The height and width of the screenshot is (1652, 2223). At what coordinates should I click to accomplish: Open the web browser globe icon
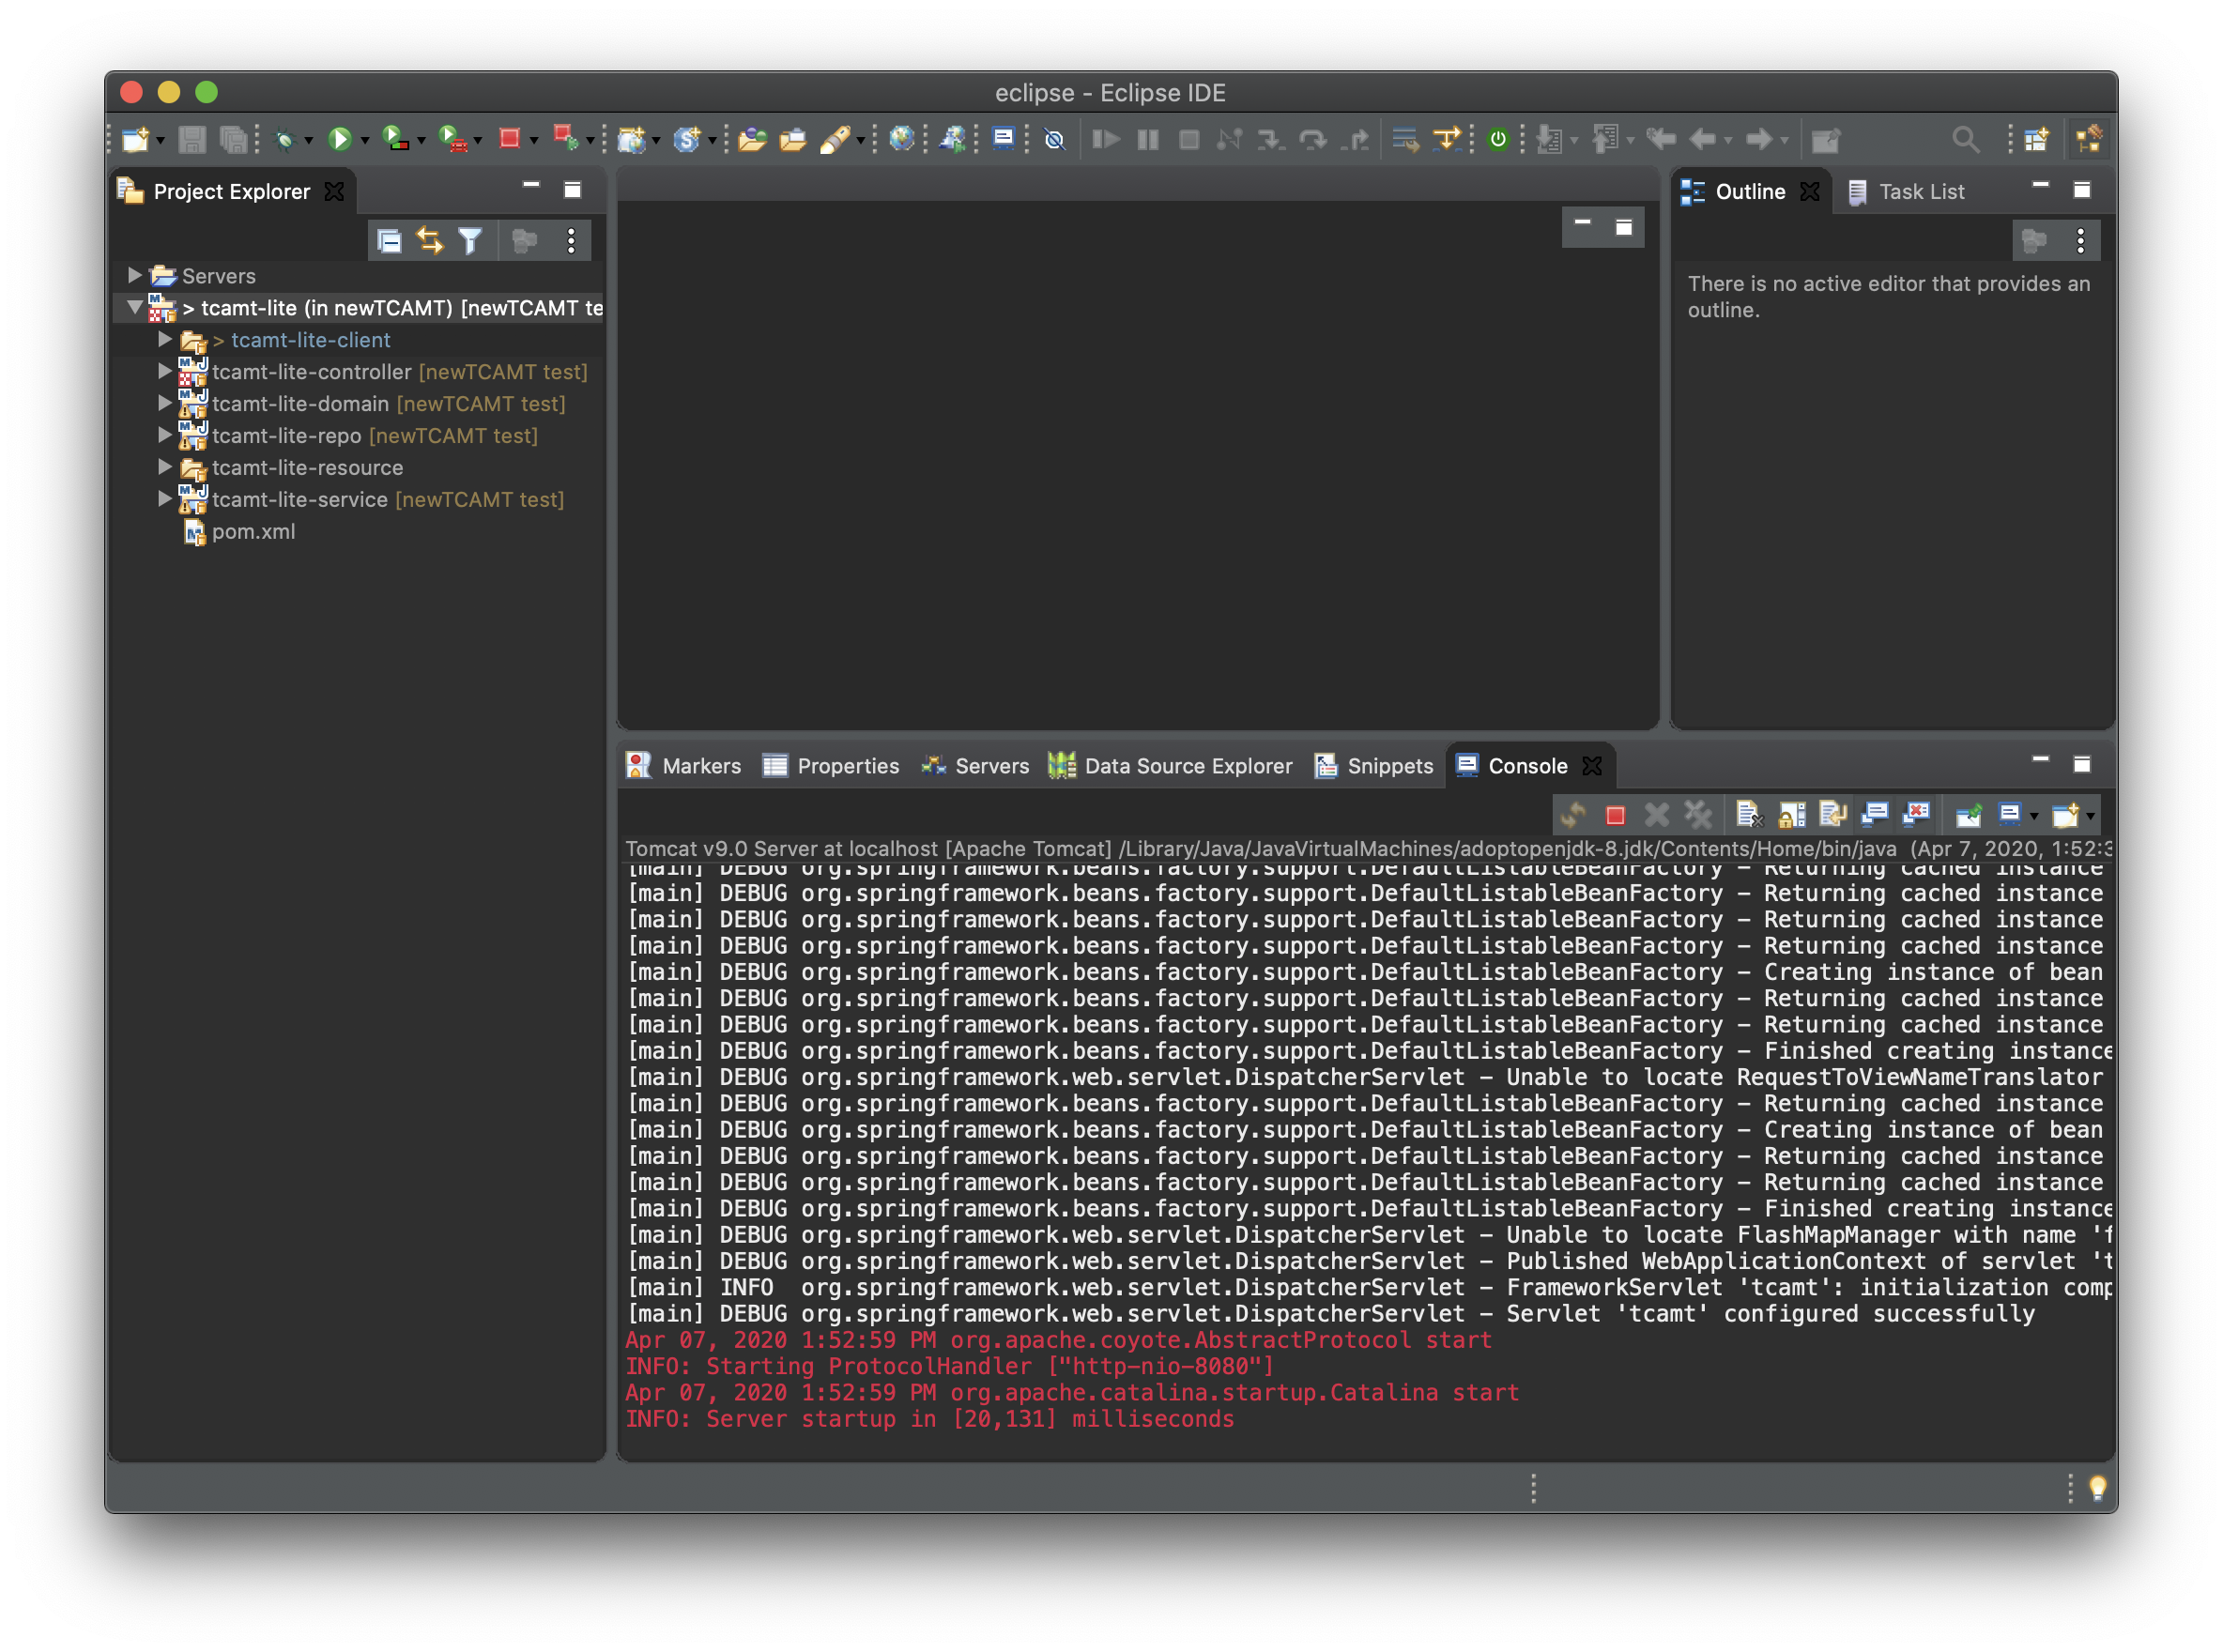pyautogui.click(x=901, y=139)
